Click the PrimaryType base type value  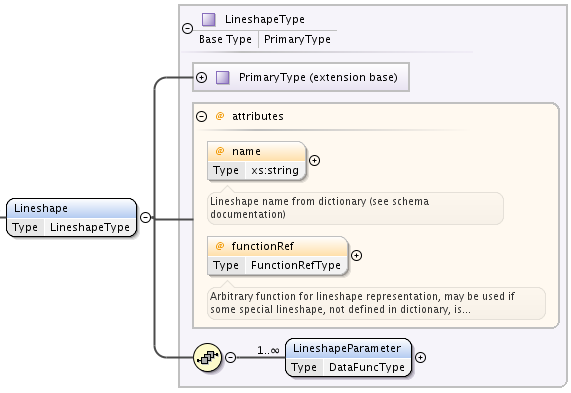tap(297, 39)
